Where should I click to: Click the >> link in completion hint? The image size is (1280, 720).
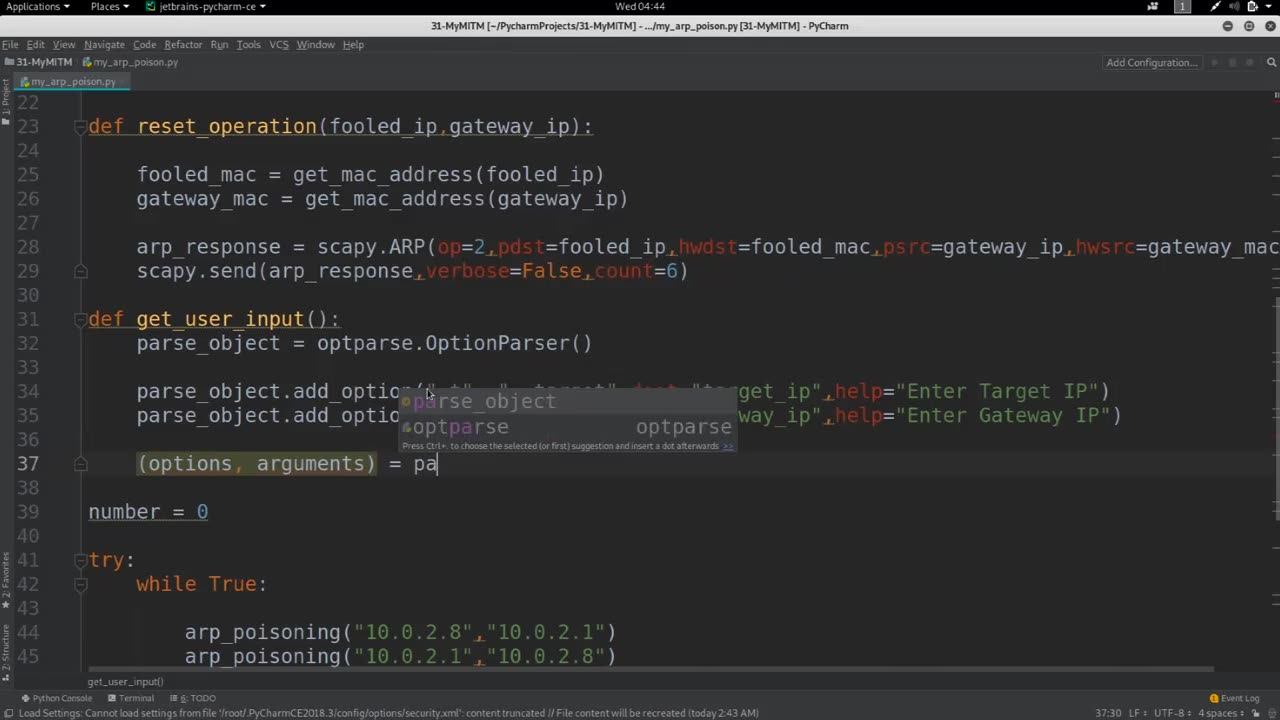coord(728,446)
